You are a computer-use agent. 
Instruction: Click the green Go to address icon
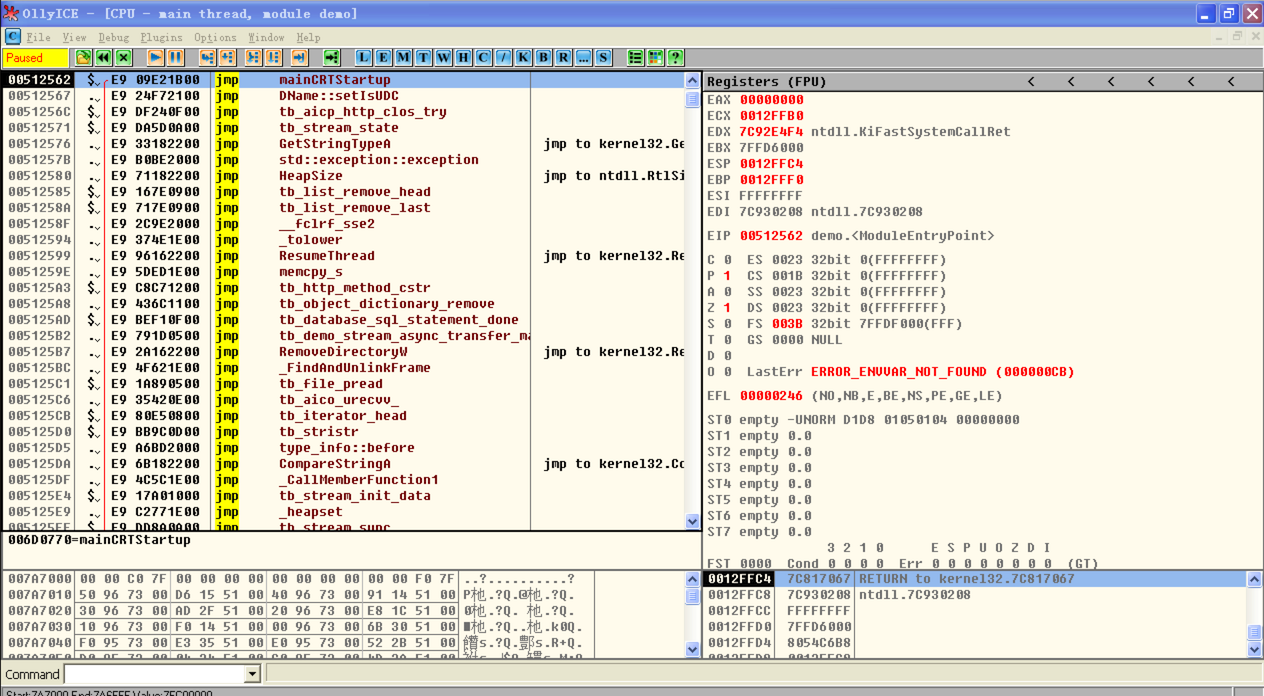(332, 58)
